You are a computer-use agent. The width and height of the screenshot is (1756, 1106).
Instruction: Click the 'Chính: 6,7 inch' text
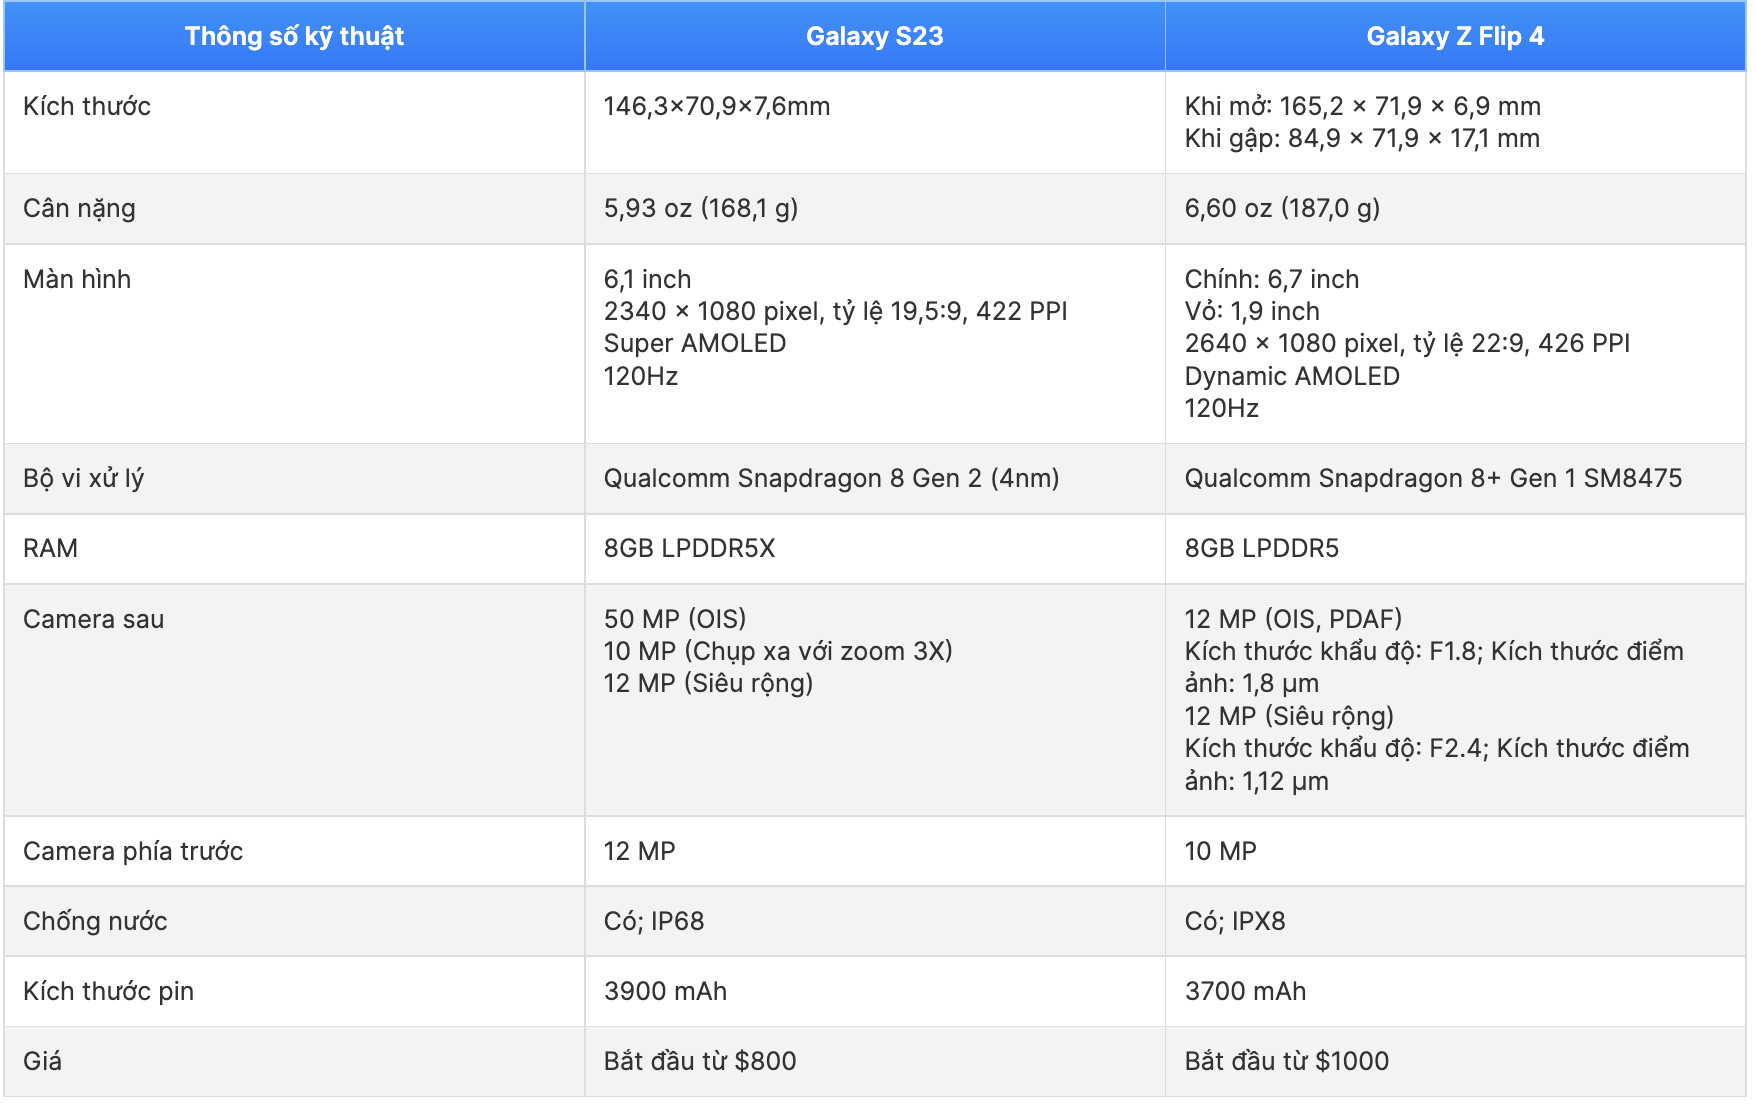click(x=1272, y=279)
